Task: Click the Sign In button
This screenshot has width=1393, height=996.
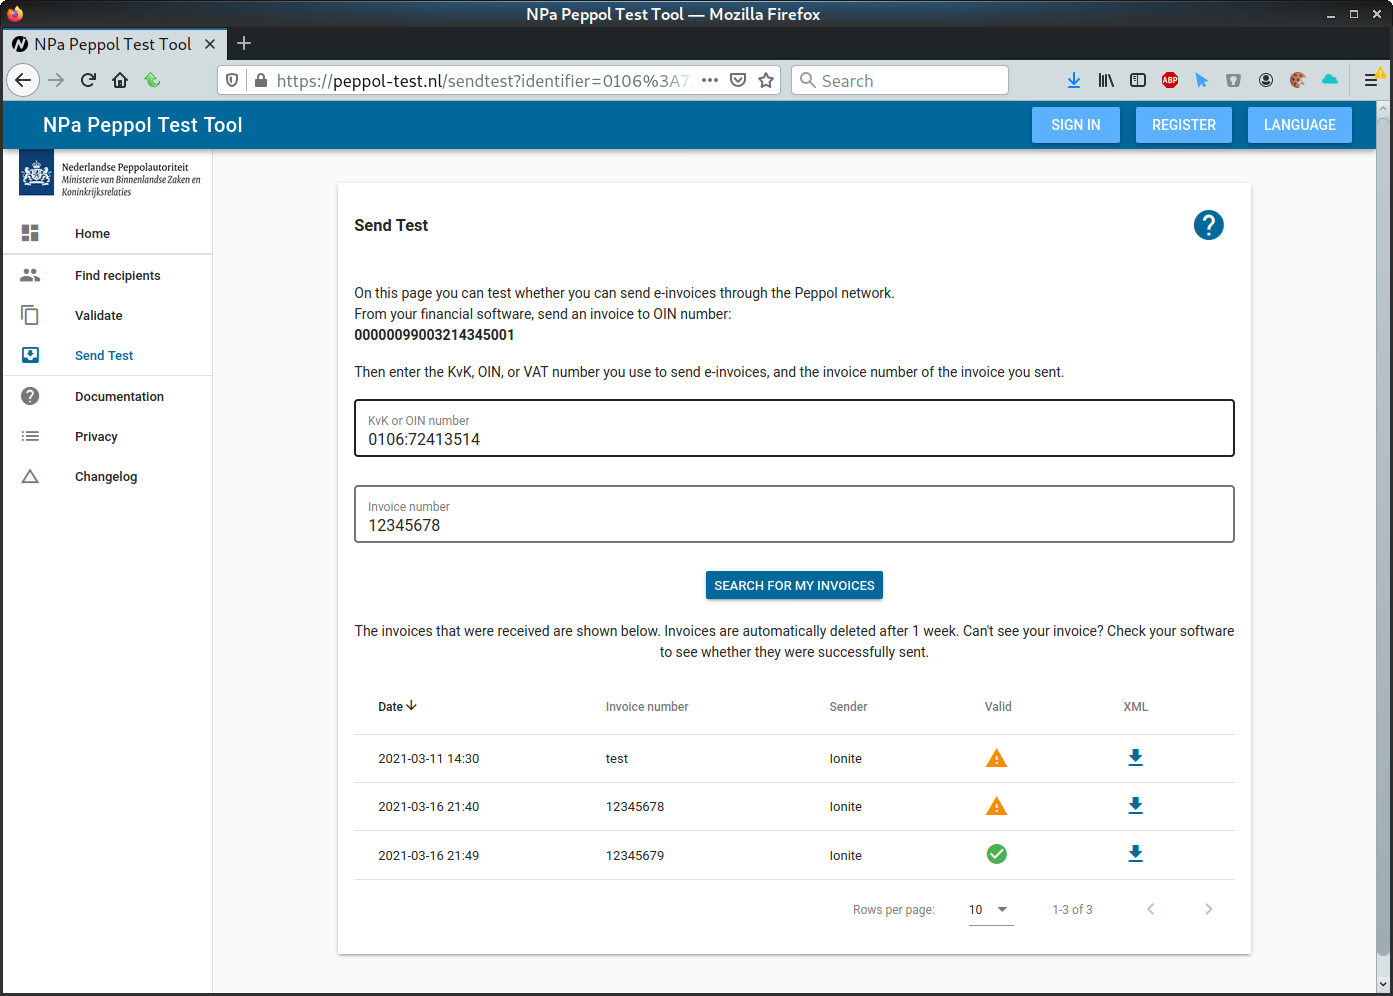Action: 1075,125
